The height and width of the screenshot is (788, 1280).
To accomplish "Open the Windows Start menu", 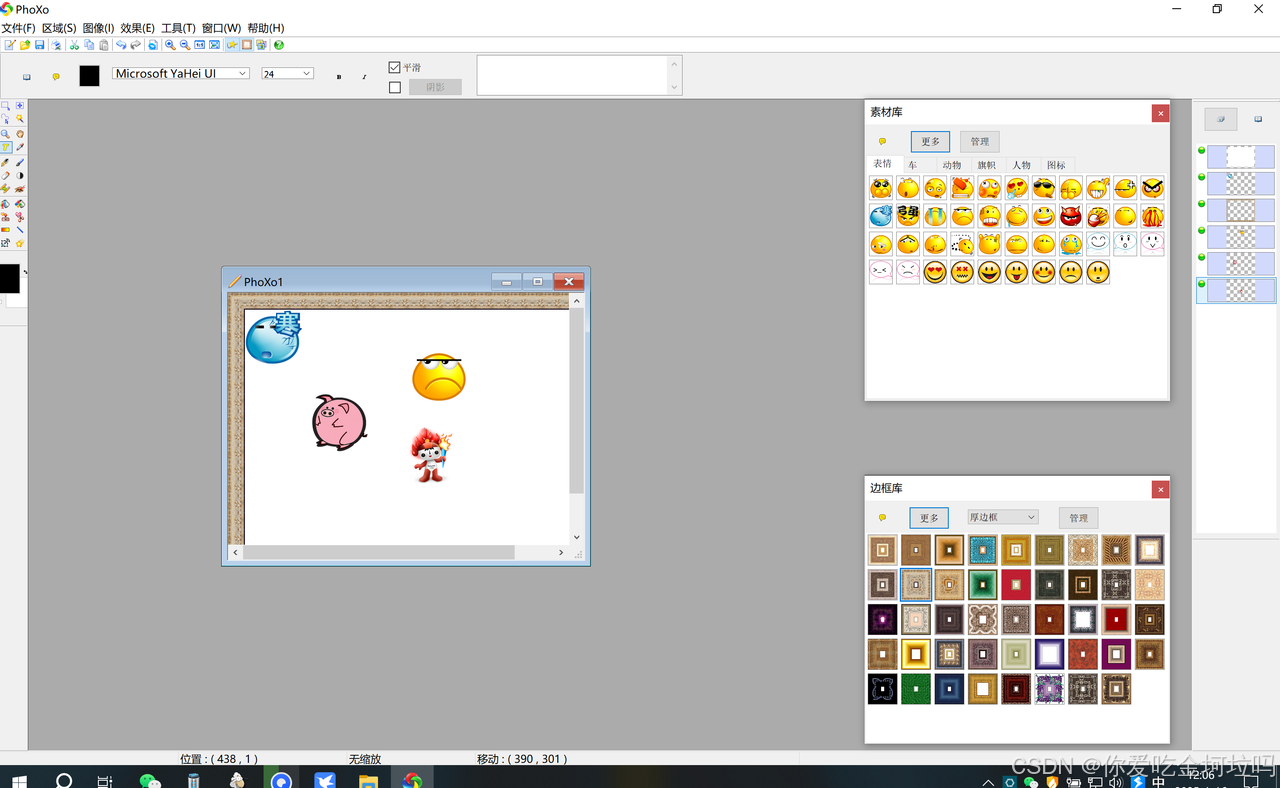I will 19,780.
